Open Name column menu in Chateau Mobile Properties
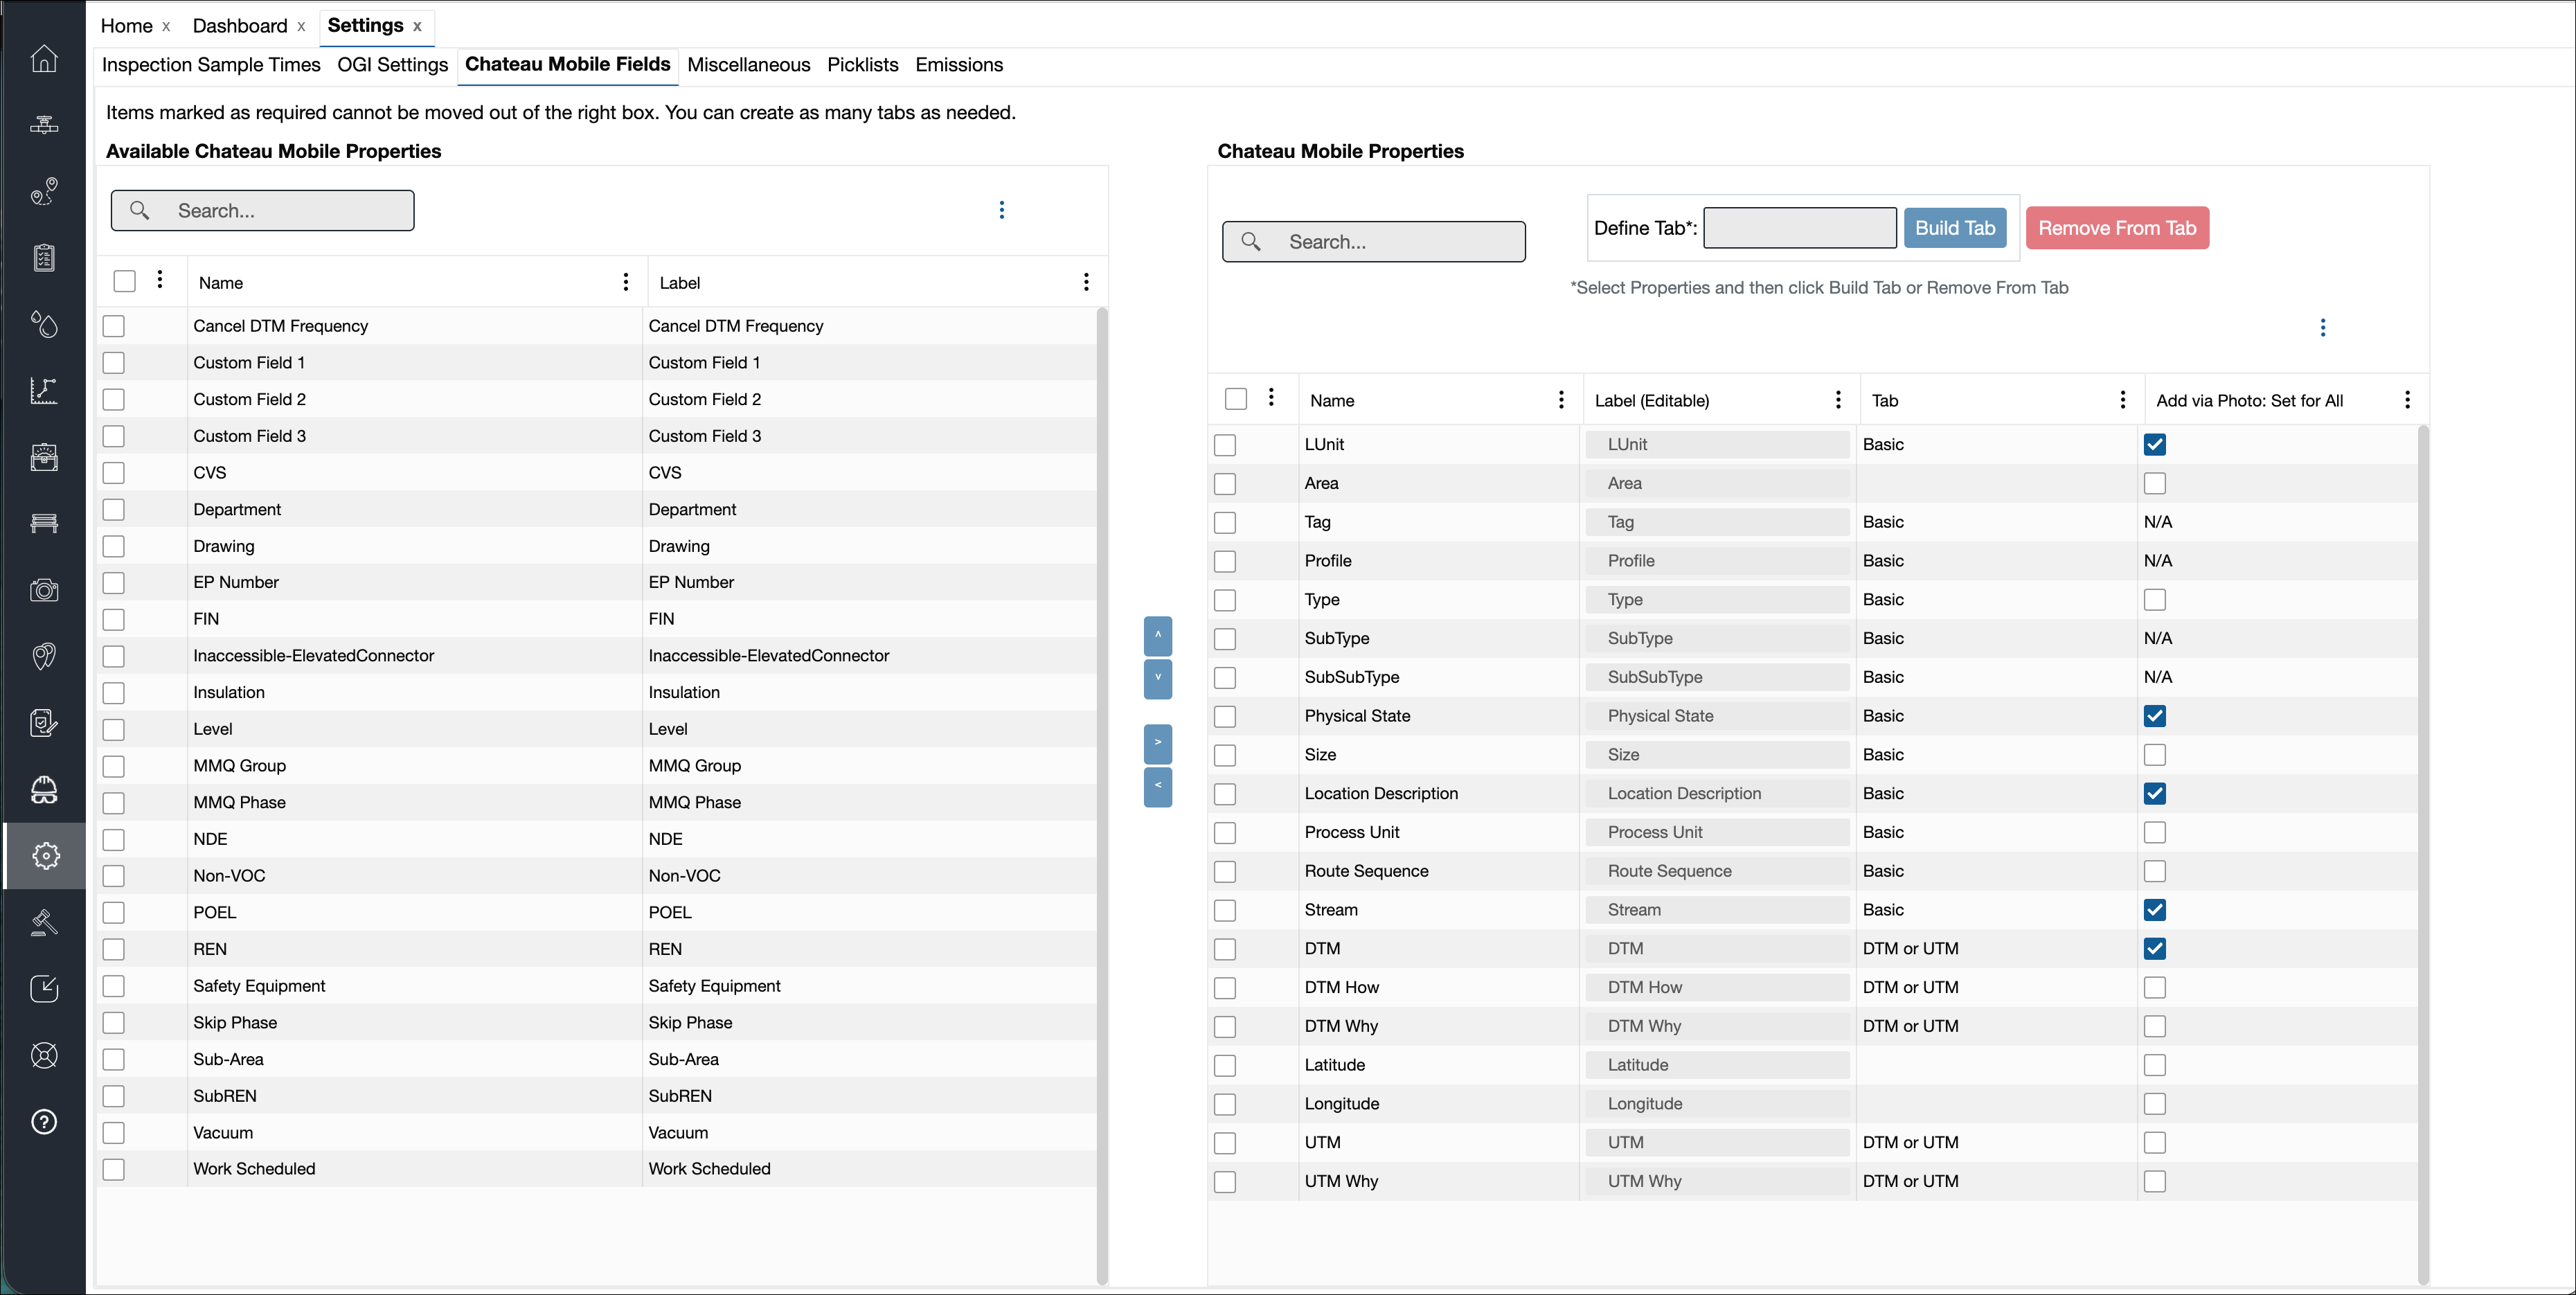 coord(1561,400)
